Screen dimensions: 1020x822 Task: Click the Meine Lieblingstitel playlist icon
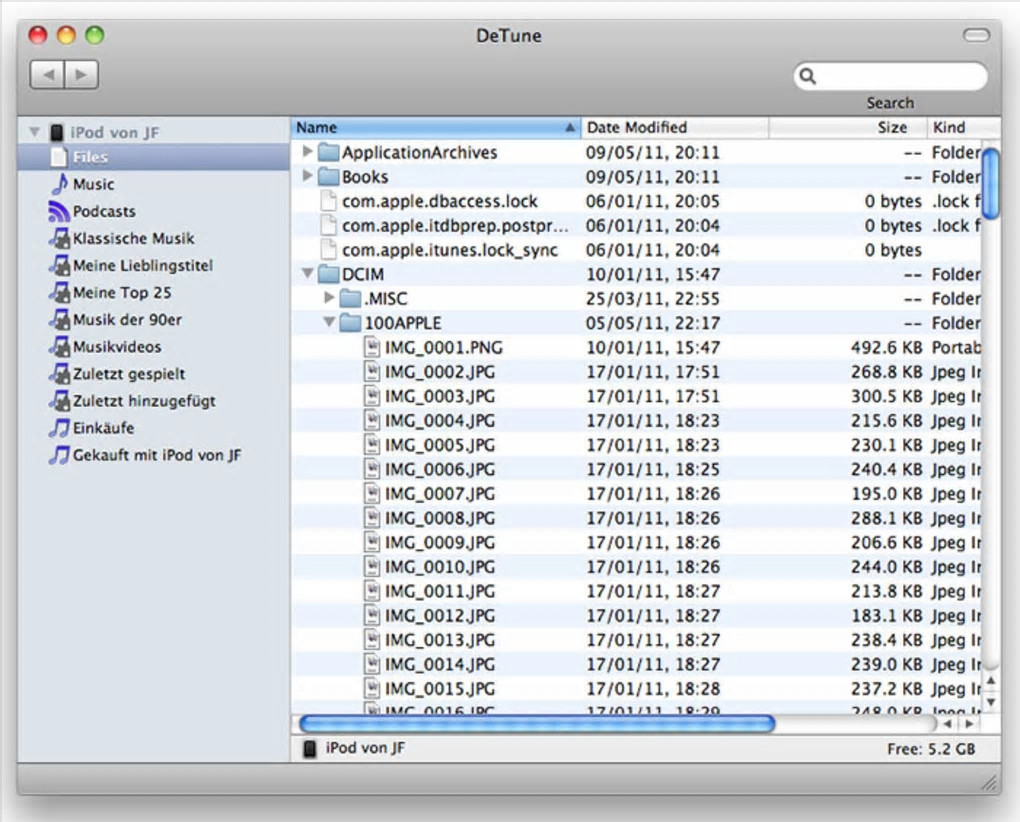point(59,265)
